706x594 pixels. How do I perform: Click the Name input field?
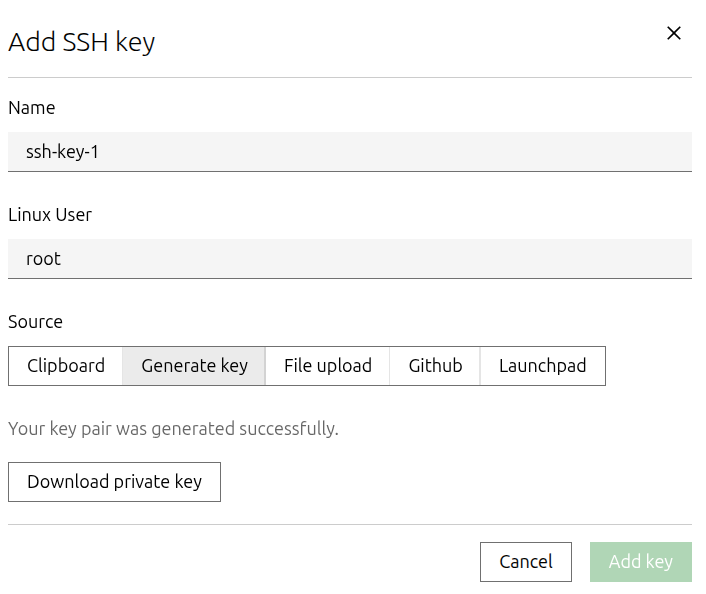350,152
